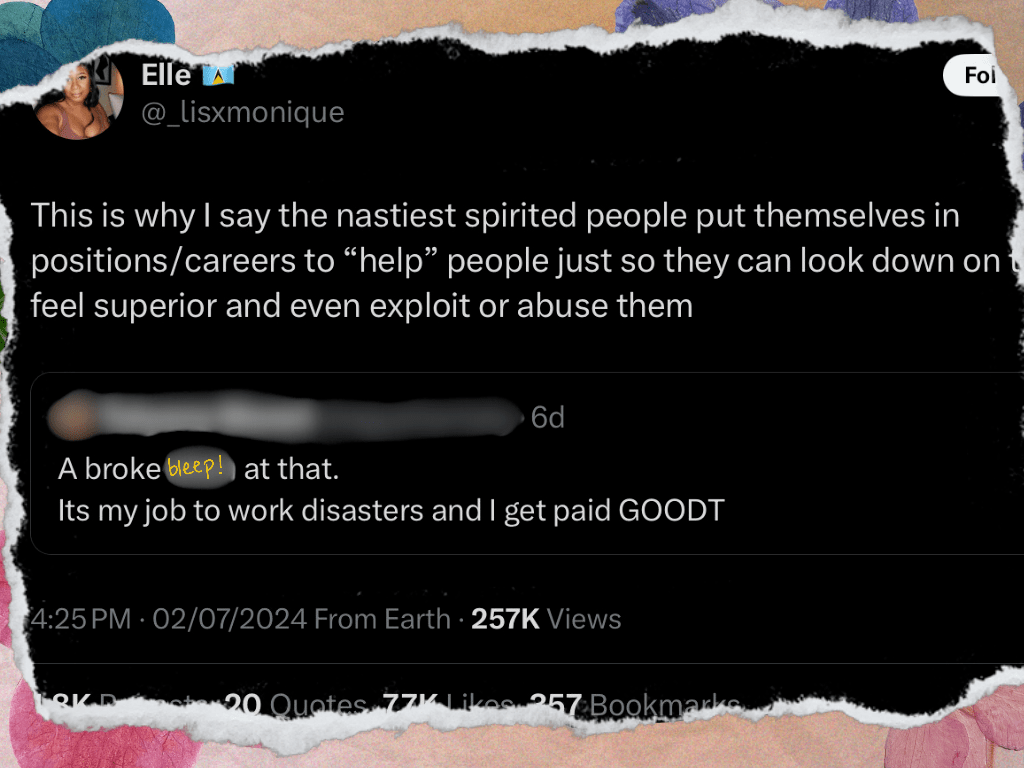Image resolution: width=1024 pixels, height=768 pixels.
Task: Open the 257K Views stat
Action: point(546,619)
